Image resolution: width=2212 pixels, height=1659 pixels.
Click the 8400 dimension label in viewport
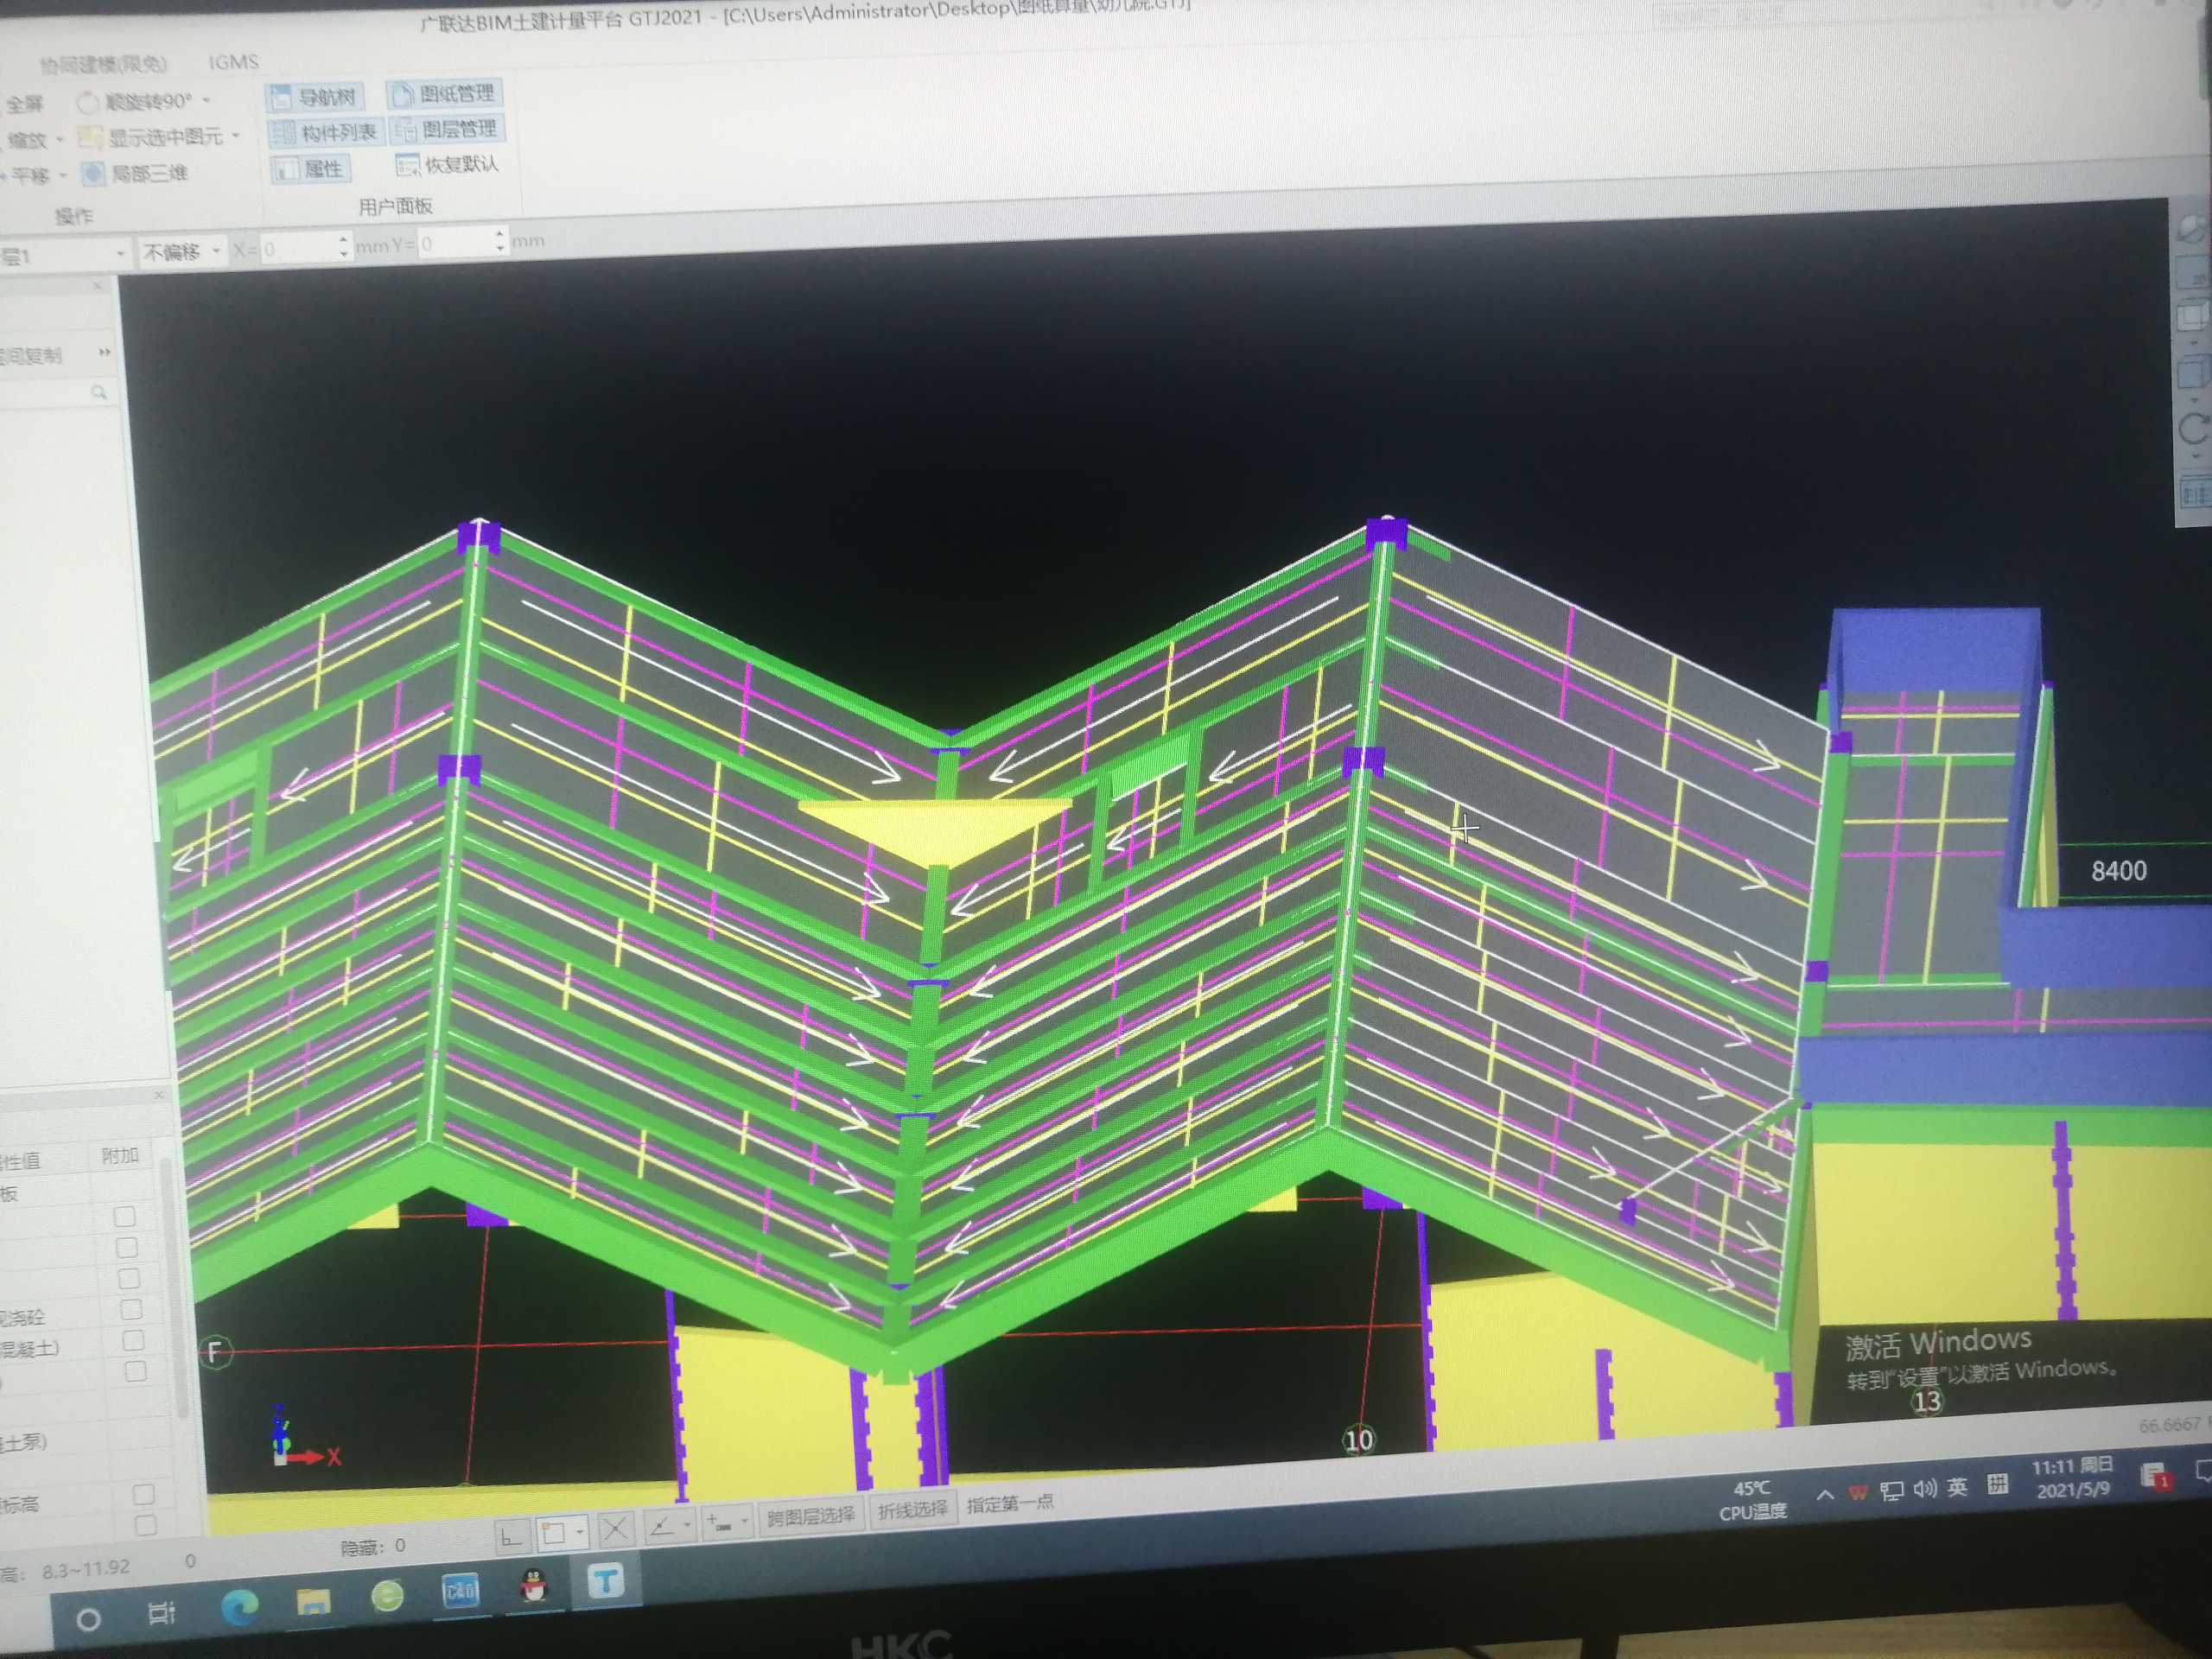[x=2119, y=871]
